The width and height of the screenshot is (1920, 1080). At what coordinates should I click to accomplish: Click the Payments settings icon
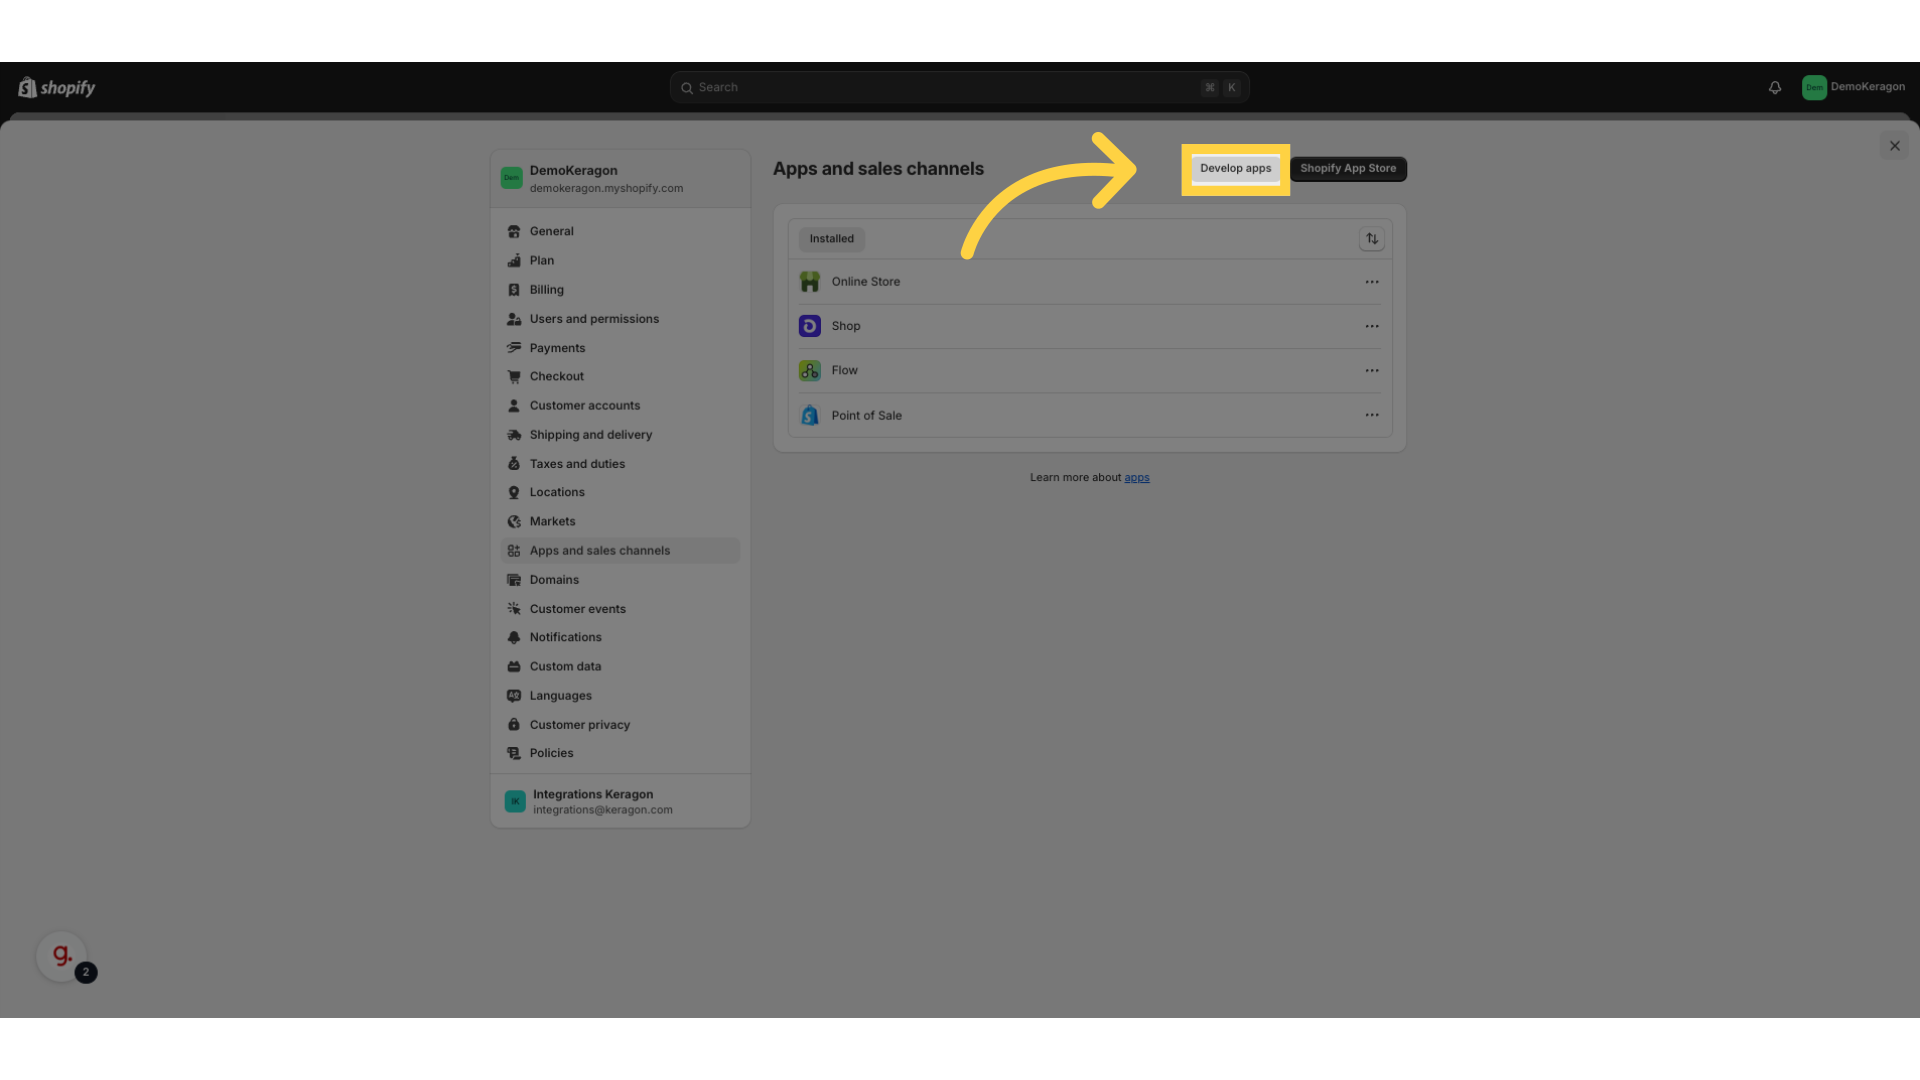click(514, 348)
